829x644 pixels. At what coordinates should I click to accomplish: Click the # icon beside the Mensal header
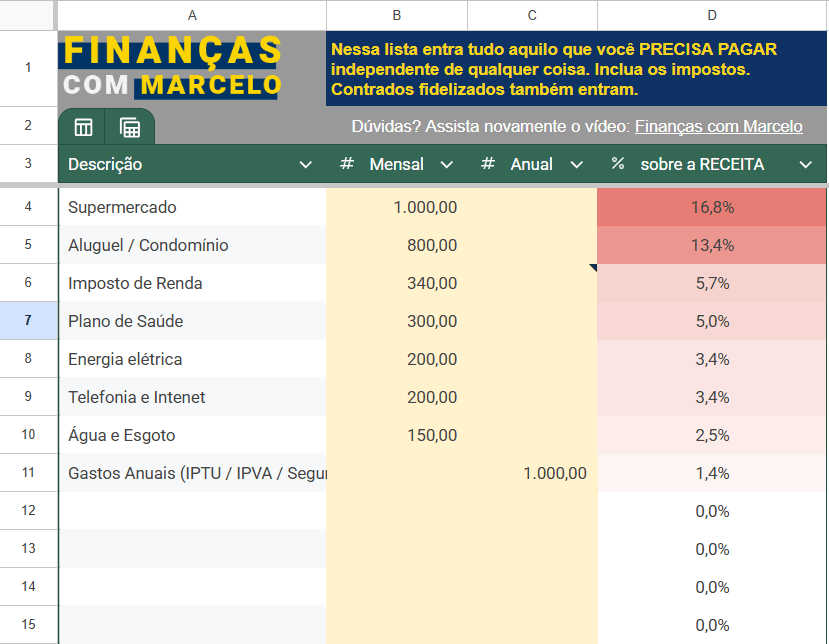click(x=345, y=163)
